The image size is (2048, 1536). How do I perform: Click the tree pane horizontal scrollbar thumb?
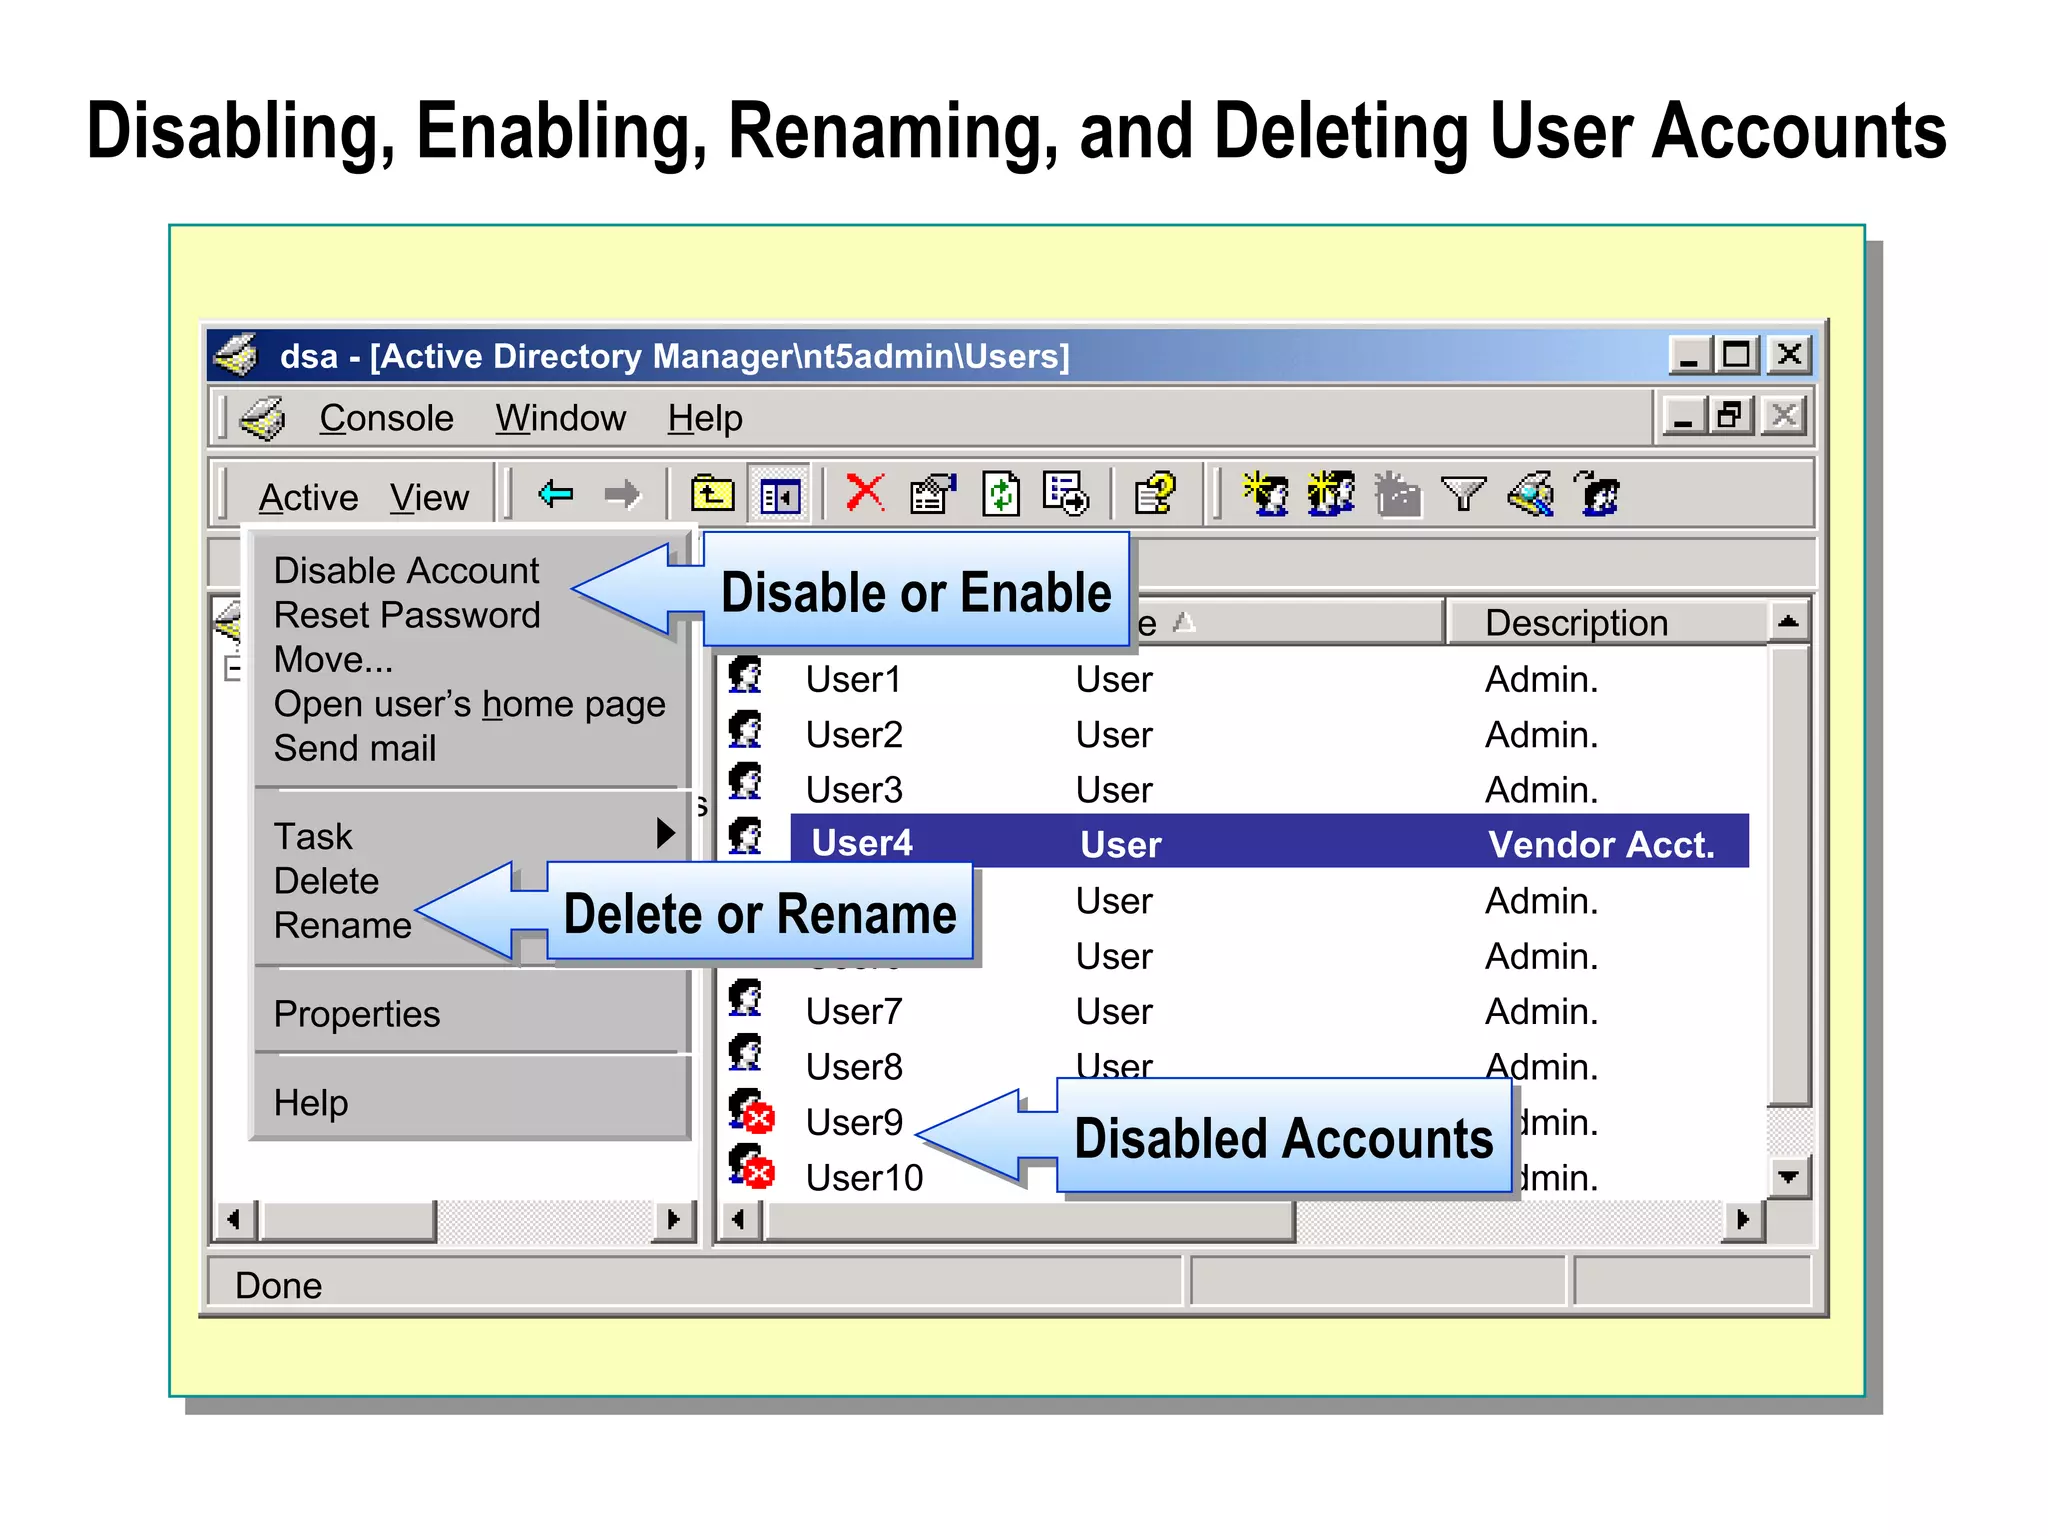pos(347,1220)
